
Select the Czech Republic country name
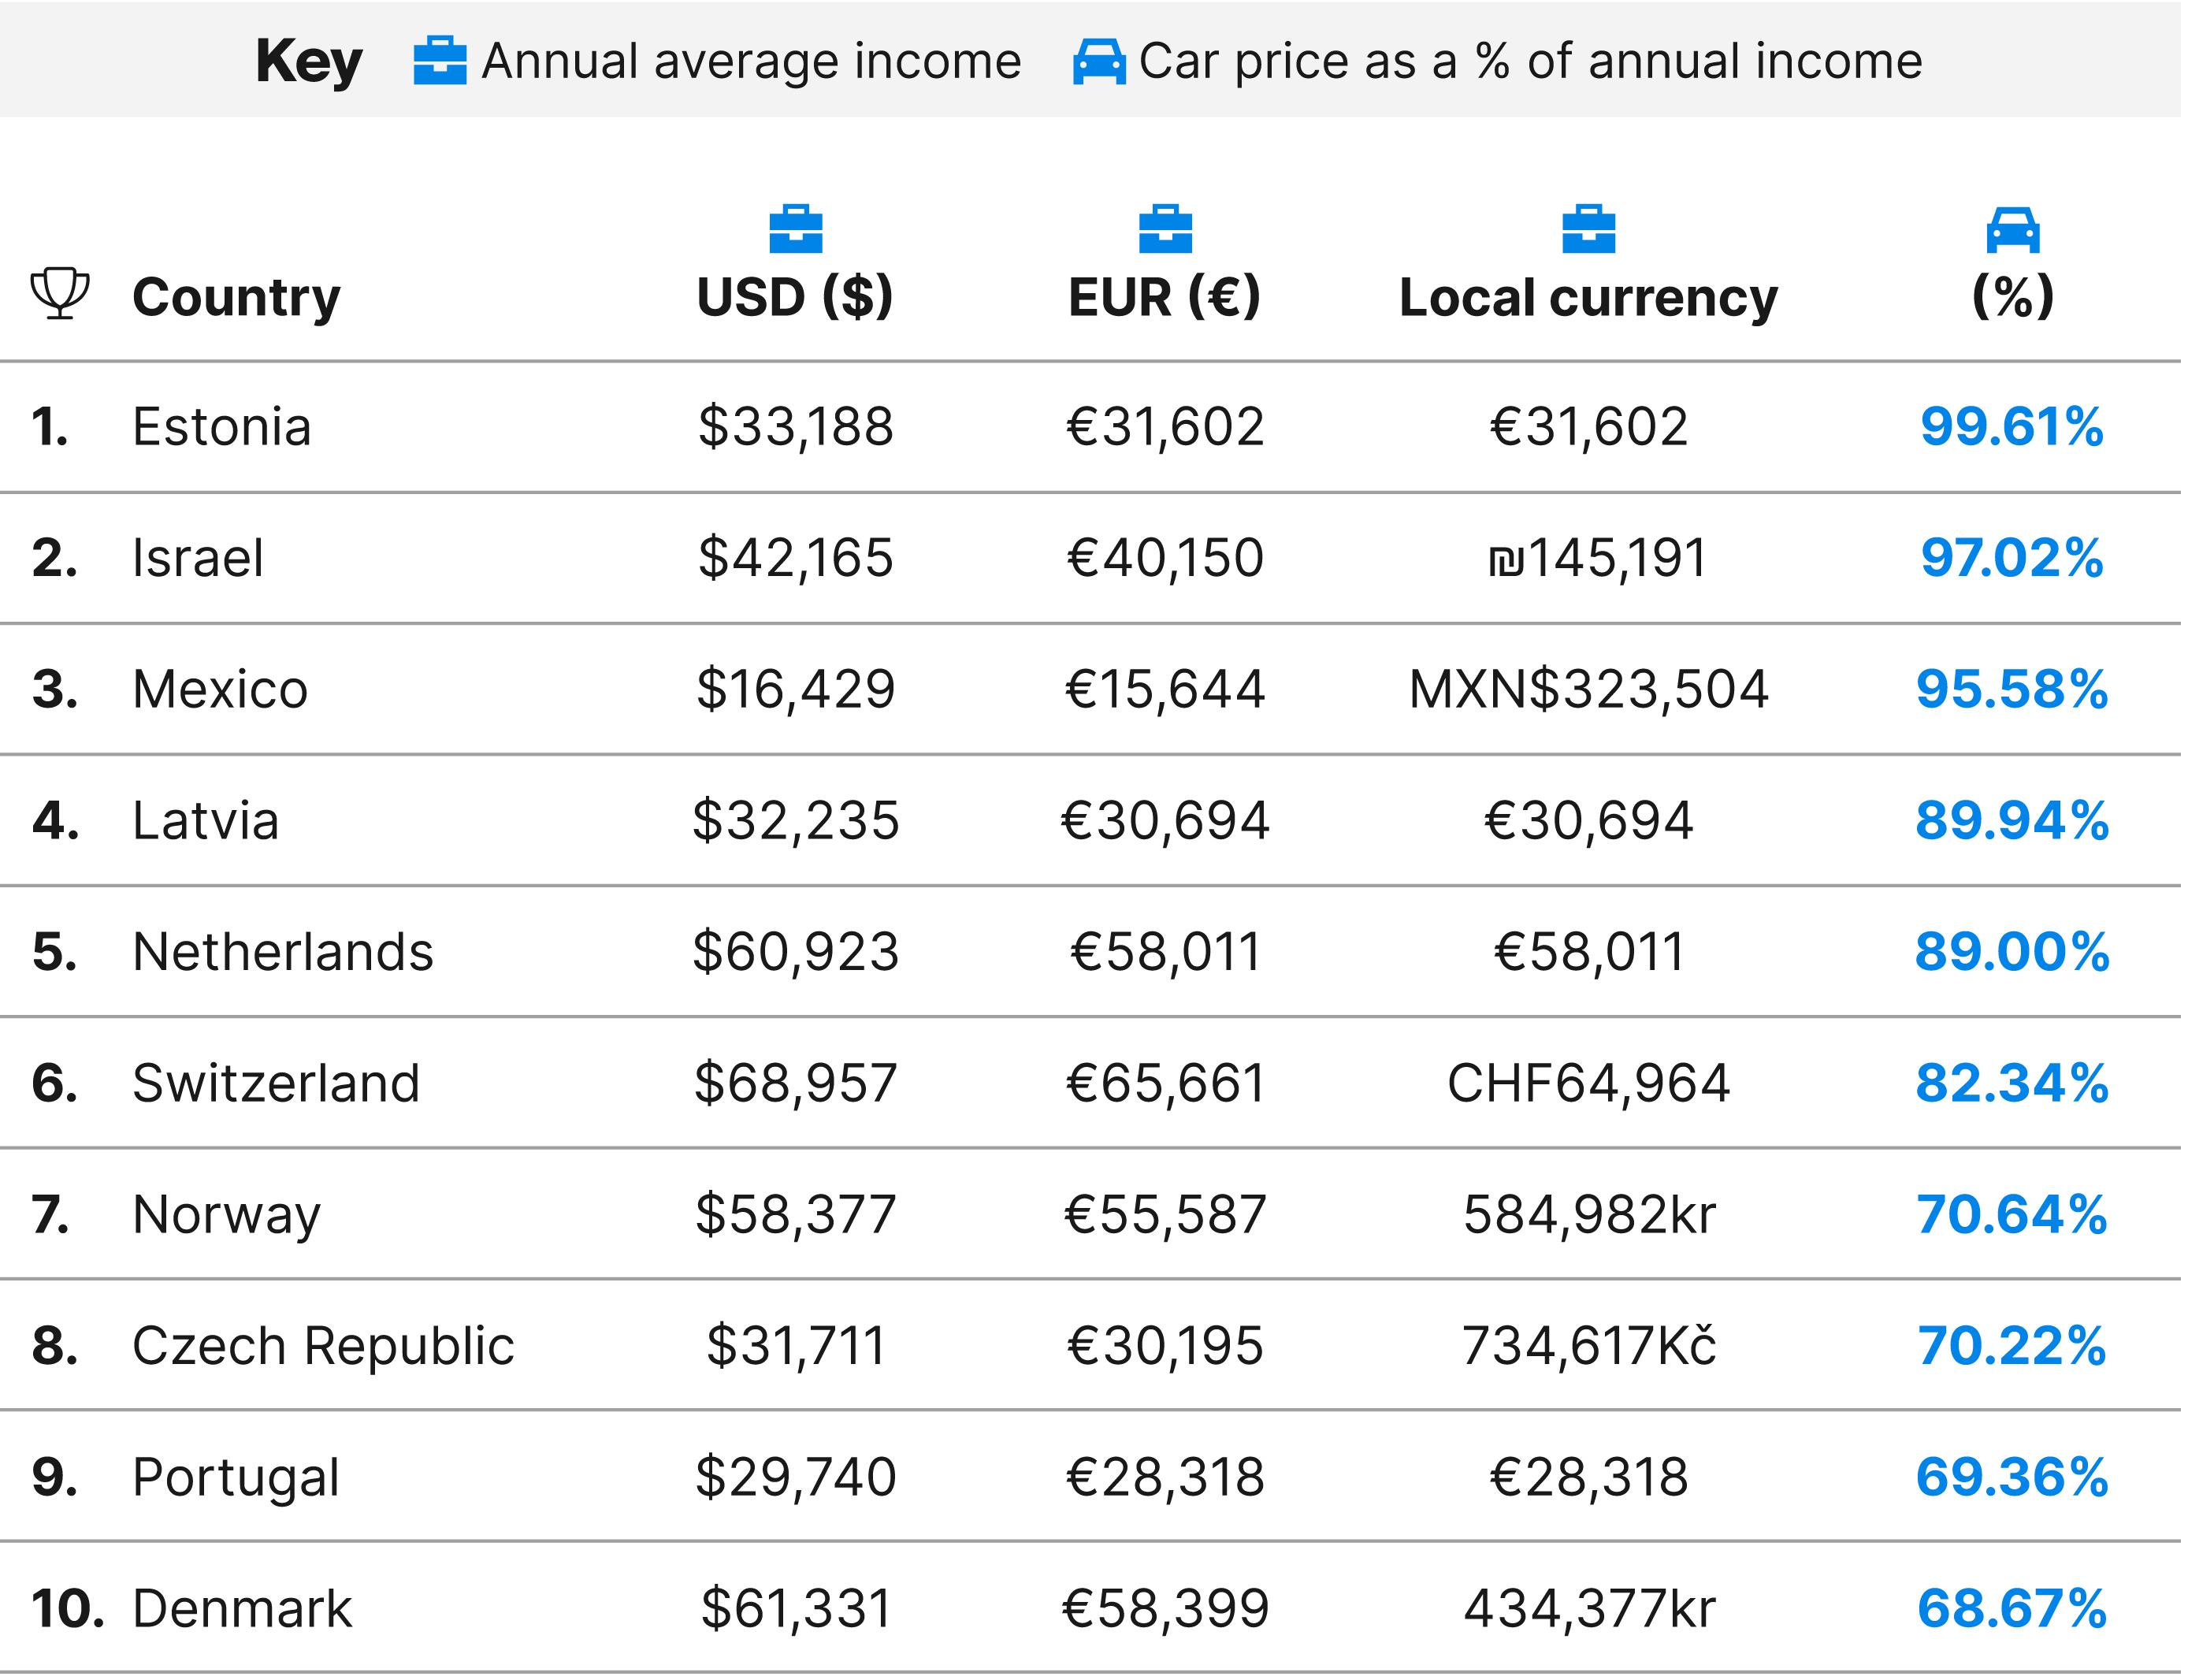(323, 1345)
